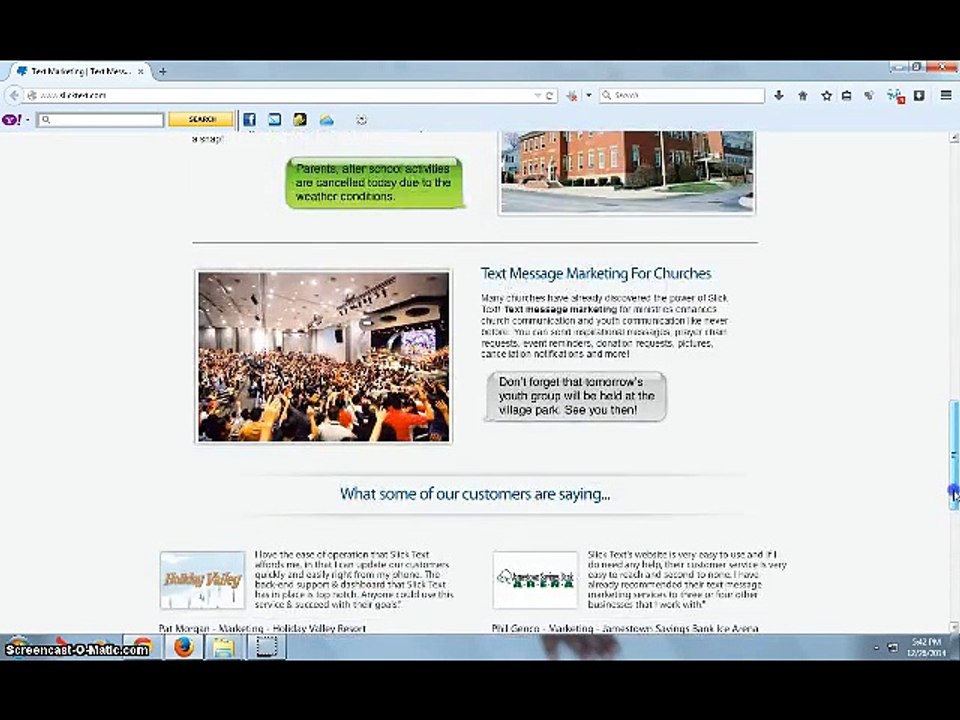960x720 pixels.
Task: Open the Firefox downloads arrow
Action: [779, 96]
